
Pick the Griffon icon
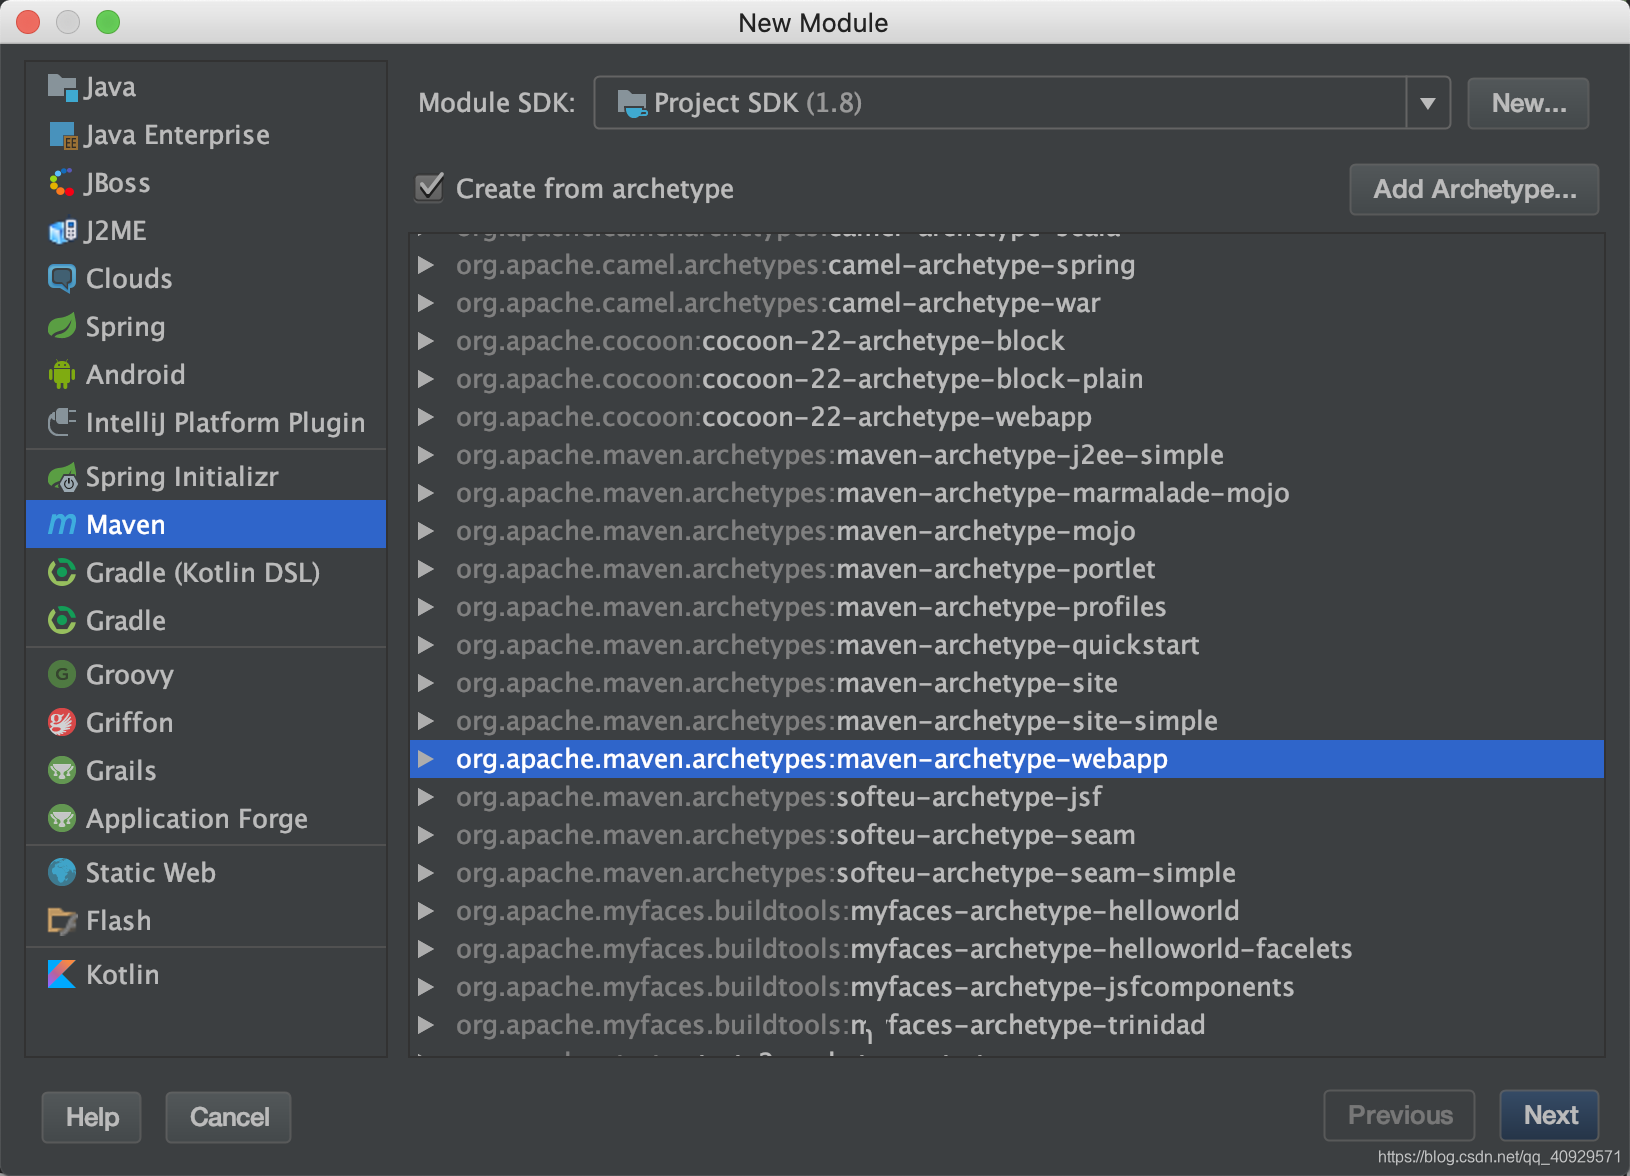(x=62, y=722)
